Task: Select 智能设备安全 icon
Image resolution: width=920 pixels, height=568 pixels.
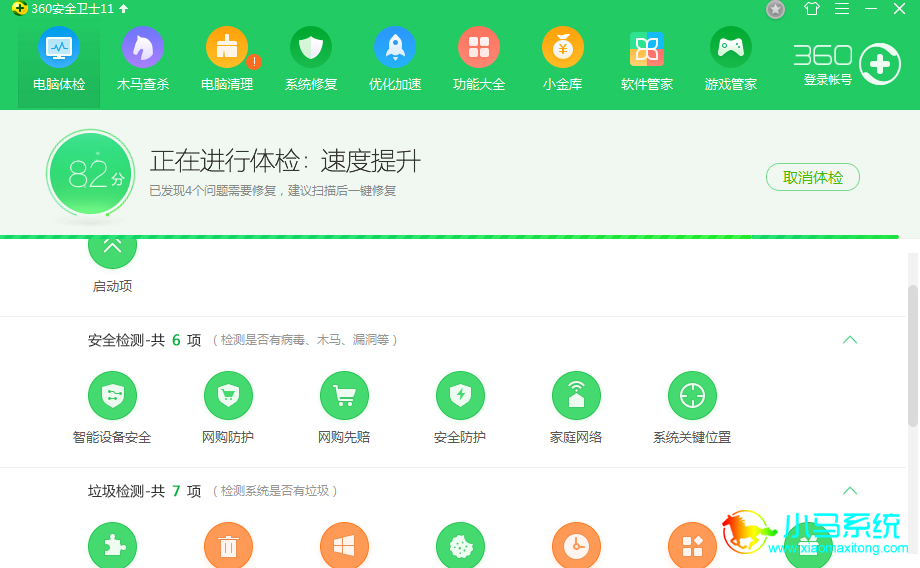Action: click(112, 395)
